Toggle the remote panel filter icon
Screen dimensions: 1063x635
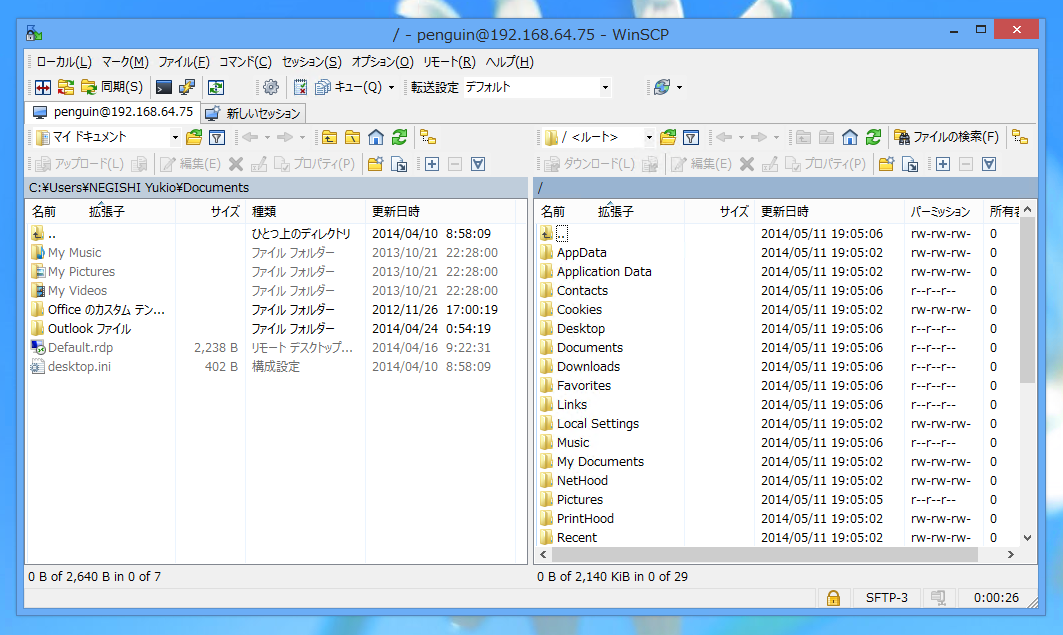[691, 138]
